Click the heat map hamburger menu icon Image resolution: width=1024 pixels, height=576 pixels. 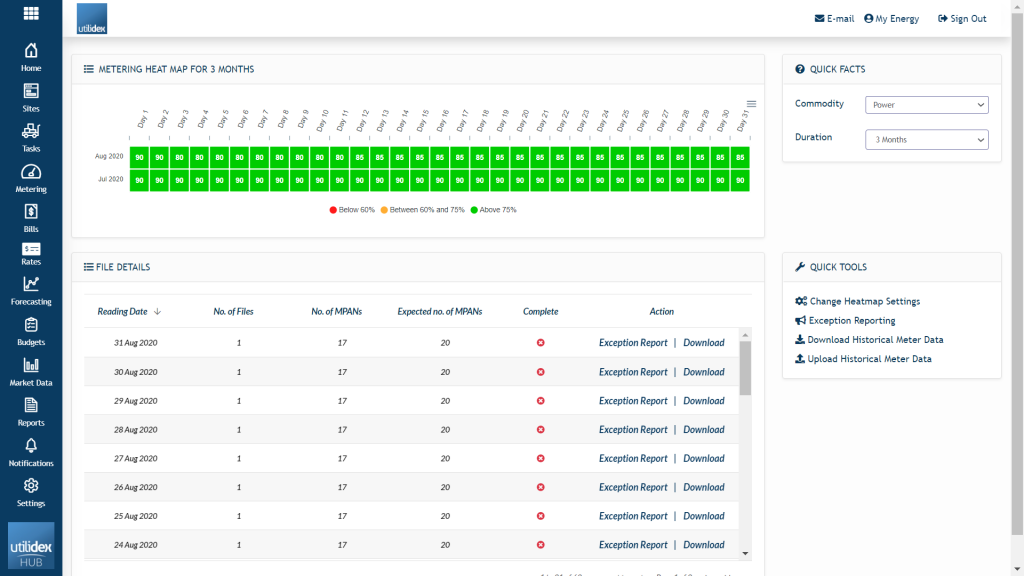[751, 104]
